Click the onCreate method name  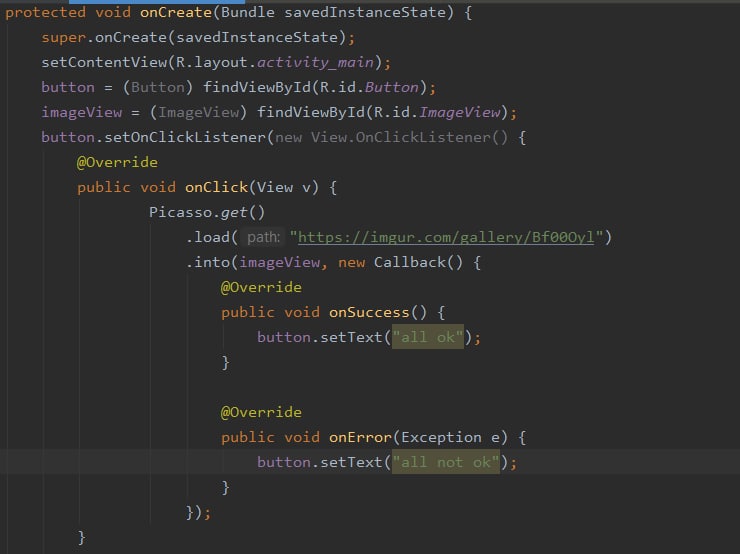176,12
